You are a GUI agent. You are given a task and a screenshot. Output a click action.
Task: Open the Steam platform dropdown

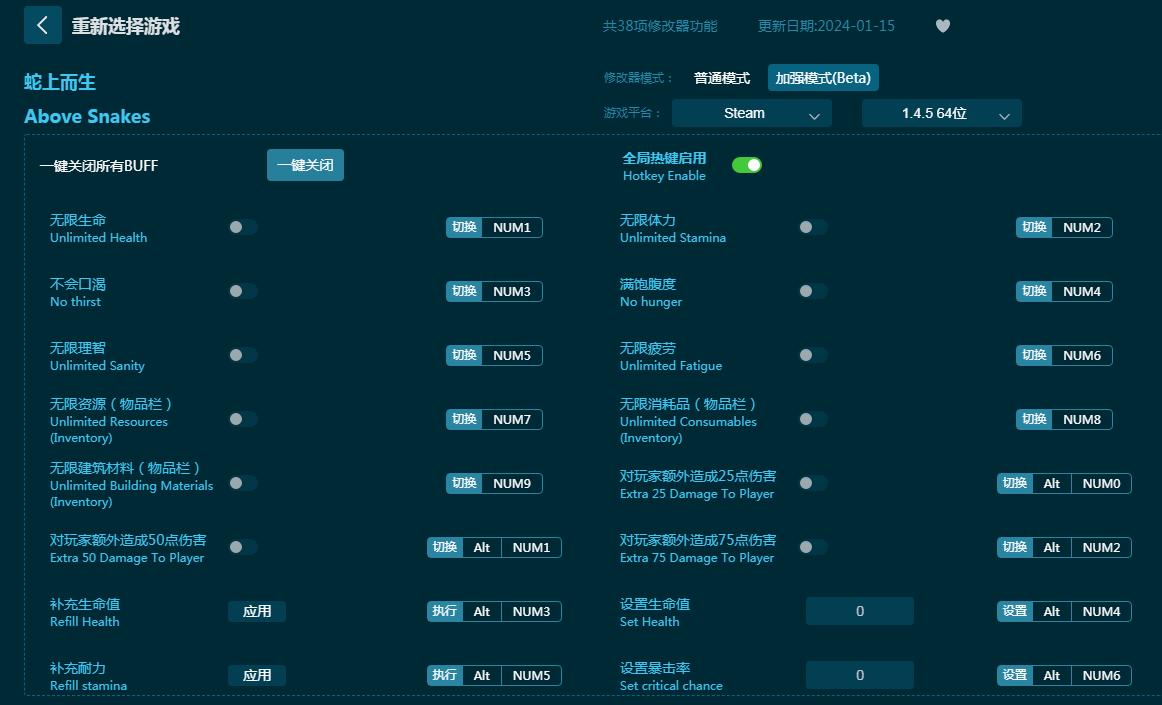tap(751, 113)
